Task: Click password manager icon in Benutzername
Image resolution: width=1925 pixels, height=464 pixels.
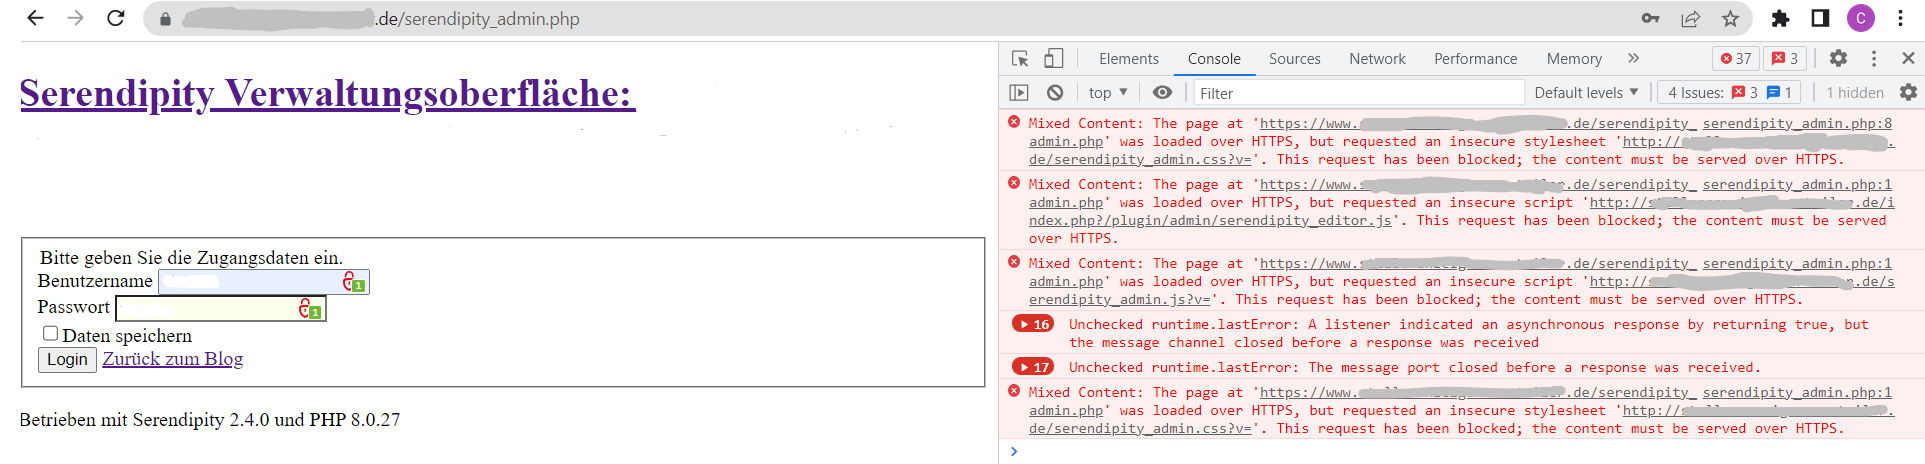Action: 354,282
